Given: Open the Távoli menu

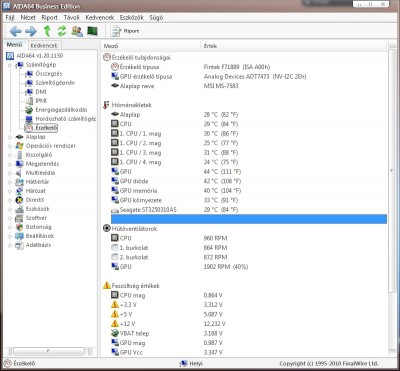Looking at the screenshot, I should pyautogui.click(x=71, y=17).
